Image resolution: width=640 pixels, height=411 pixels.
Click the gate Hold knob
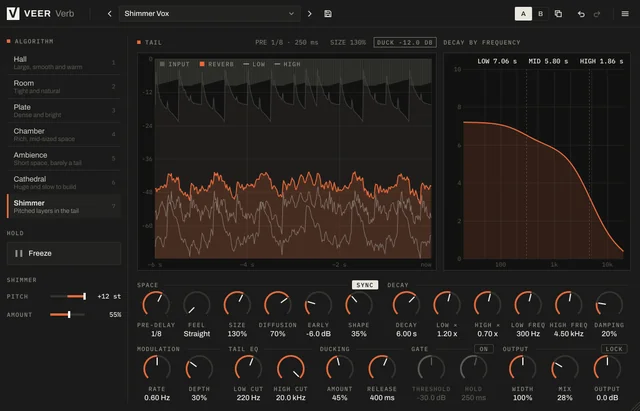(x=473, y=368)
